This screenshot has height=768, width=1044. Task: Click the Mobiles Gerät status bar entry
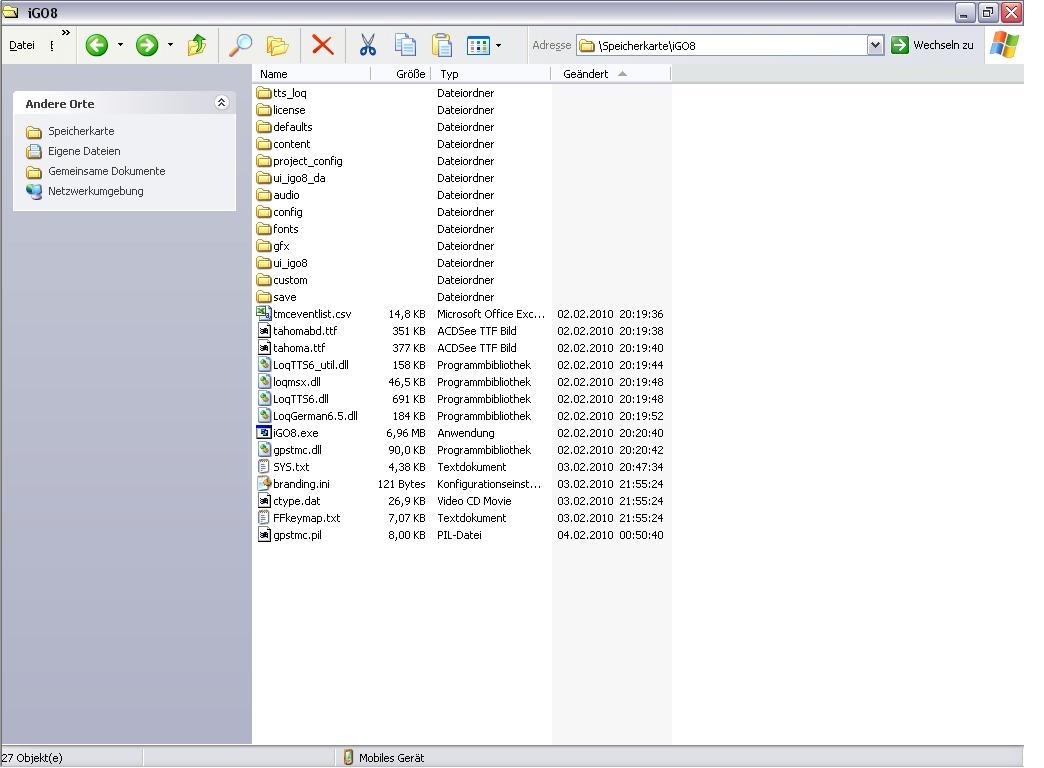[392, 757]
